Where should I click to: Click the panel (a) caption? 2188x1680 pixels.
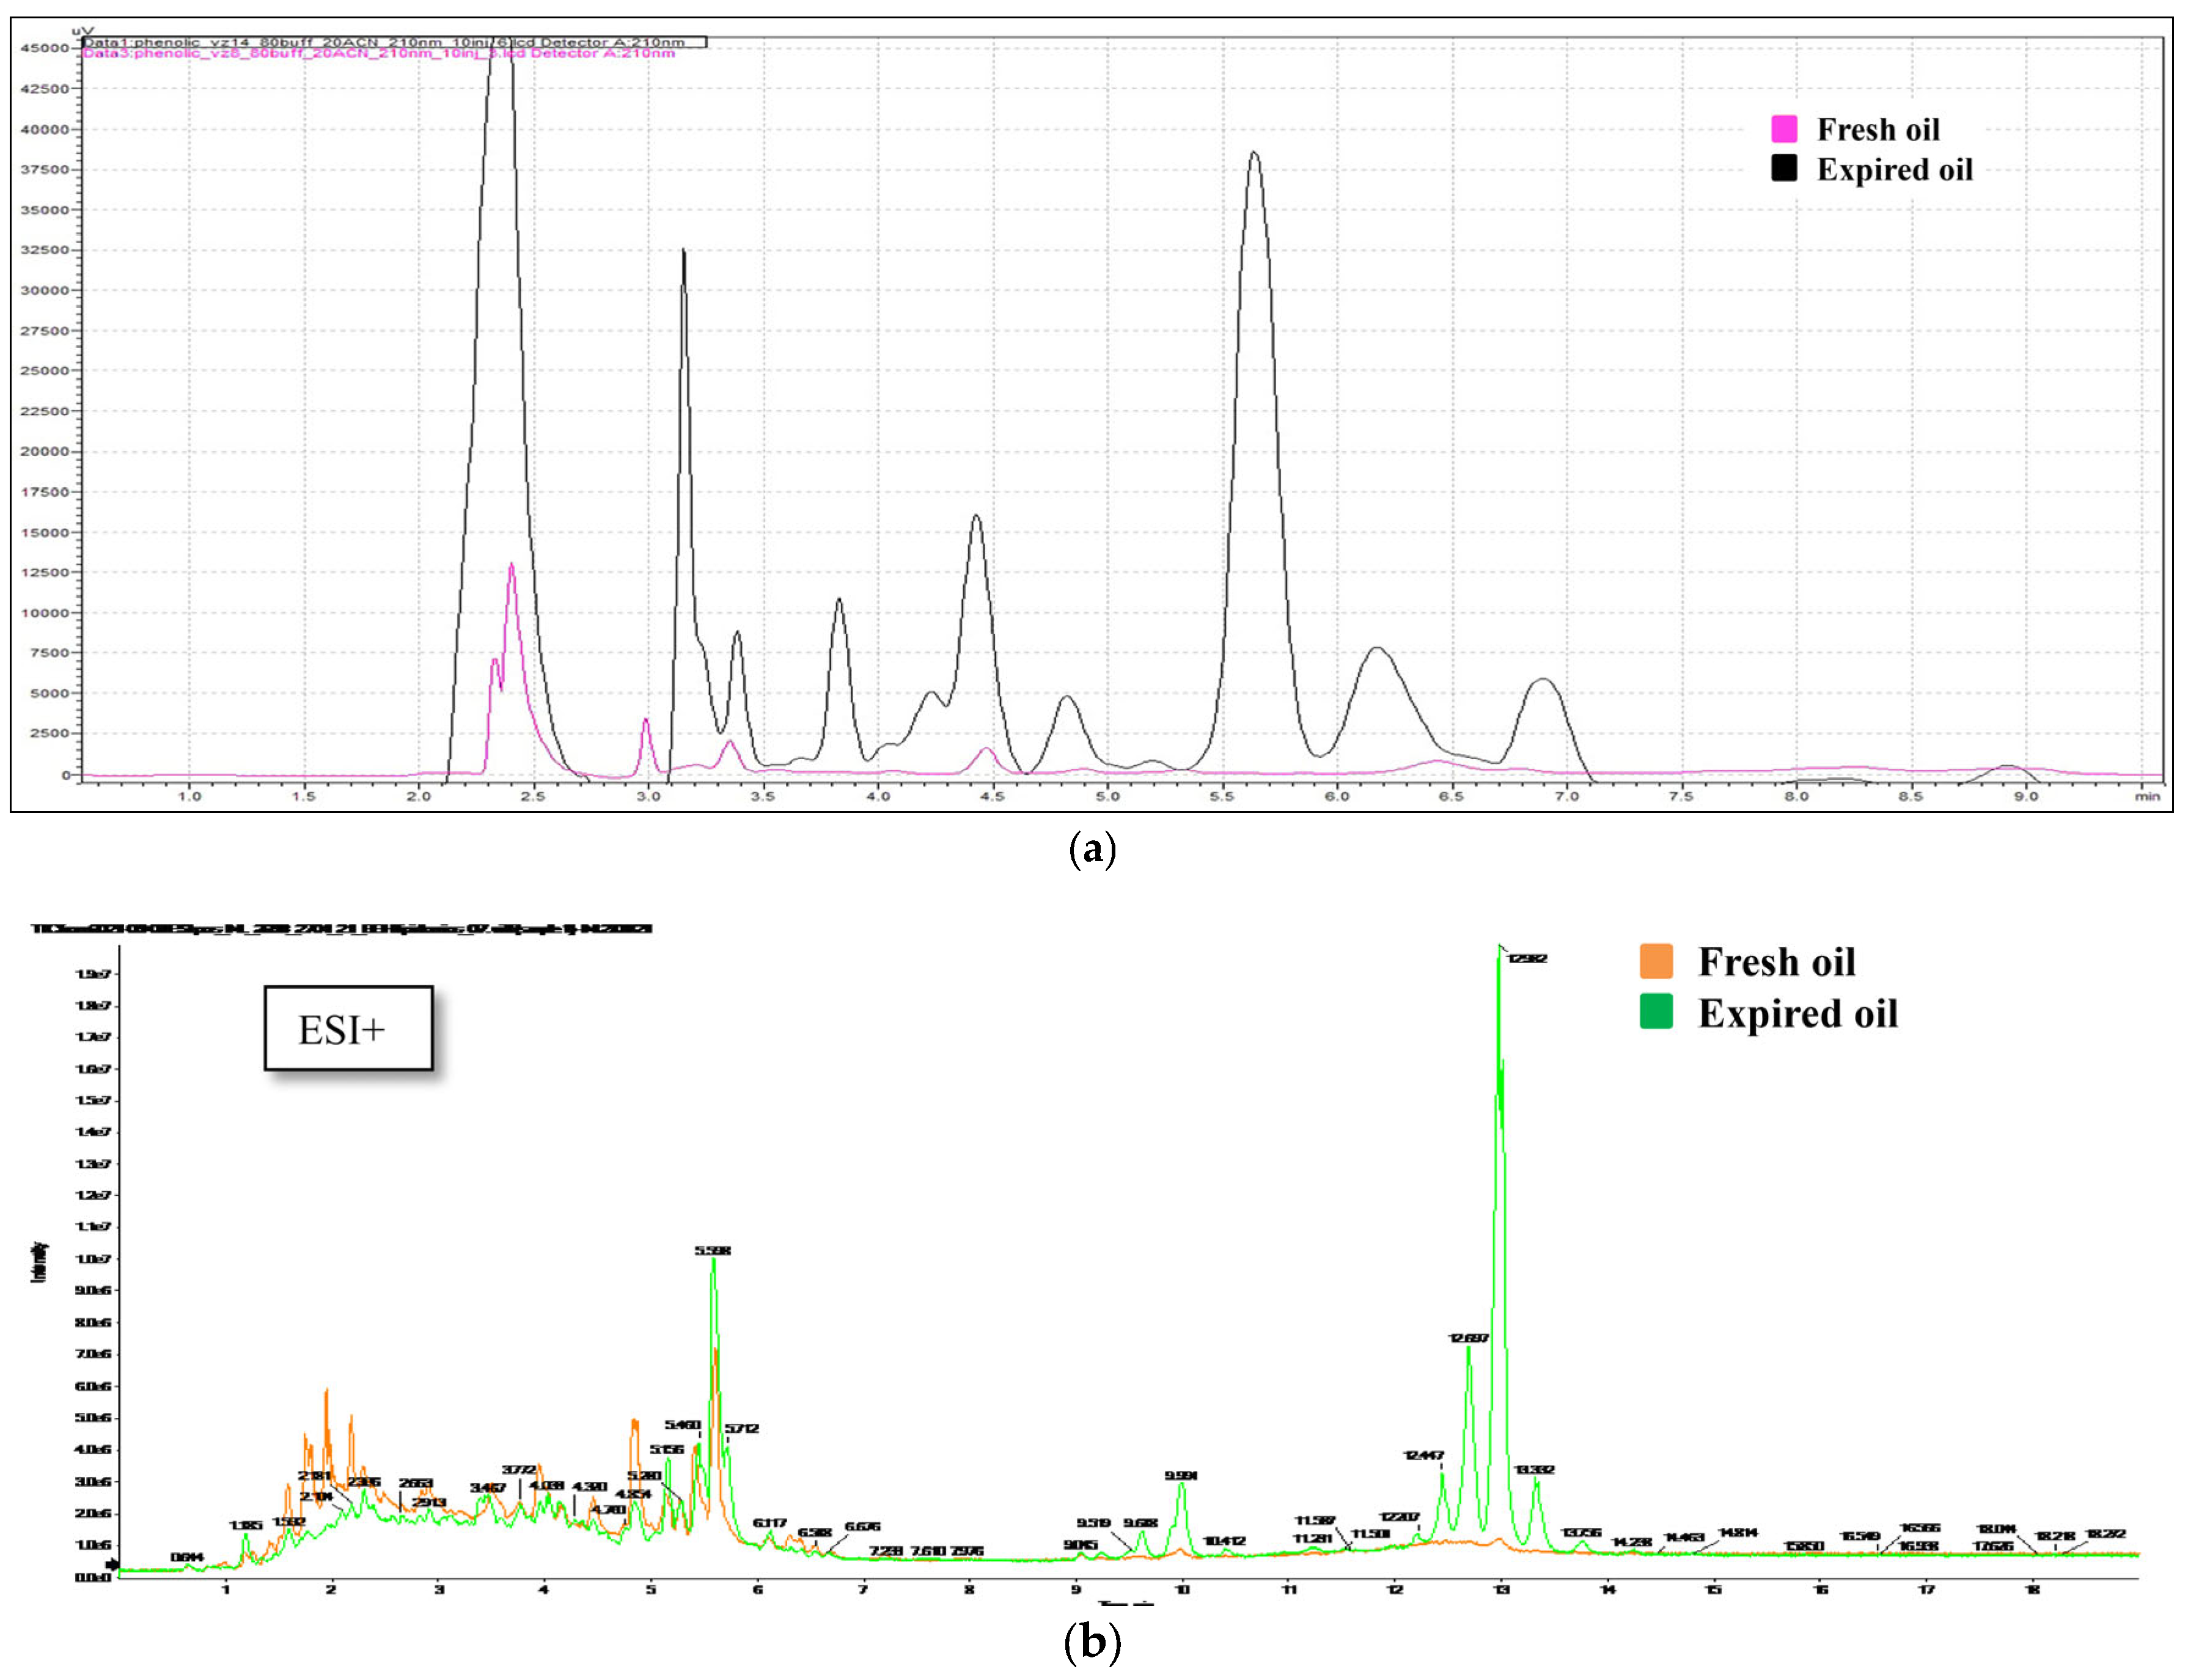click(1092, 850)
